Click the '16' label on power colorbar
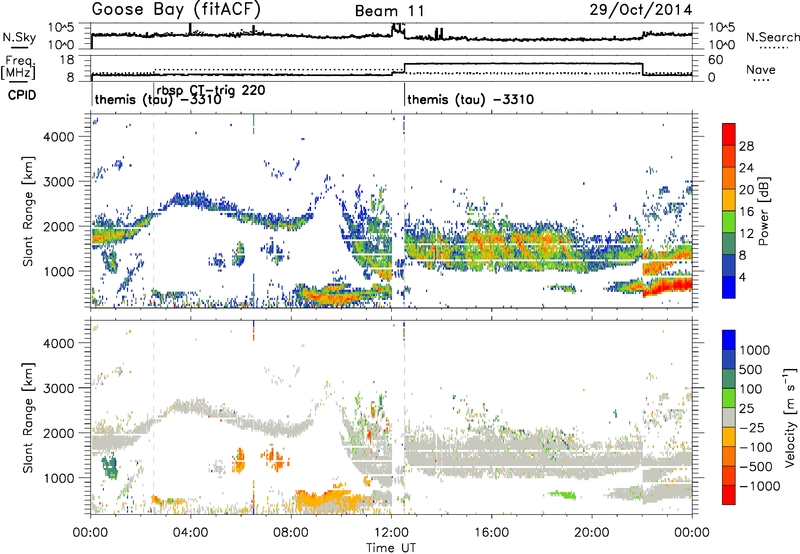800x554 pixels. pyautogui.click(x=746, y=212)
